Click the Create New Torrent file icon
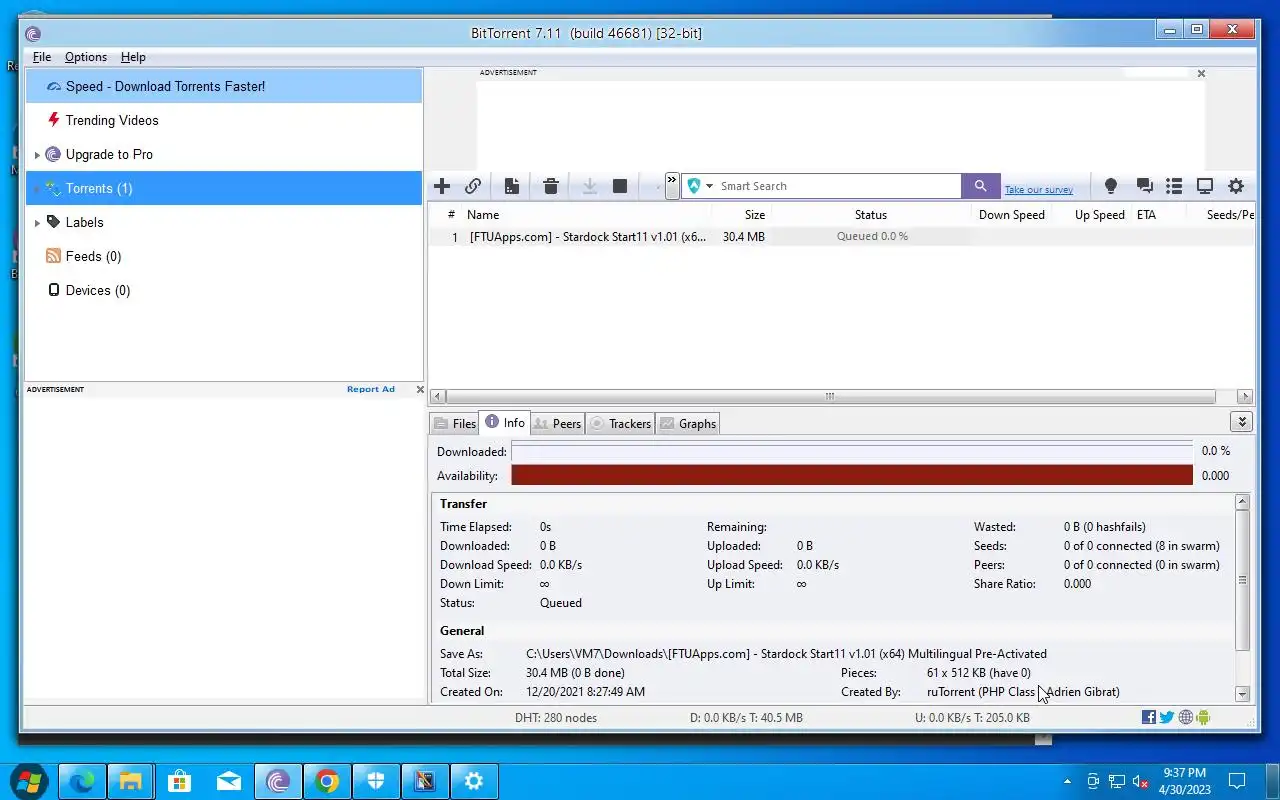This screenshot has height=800, width=1280. (x=511, y=186)
